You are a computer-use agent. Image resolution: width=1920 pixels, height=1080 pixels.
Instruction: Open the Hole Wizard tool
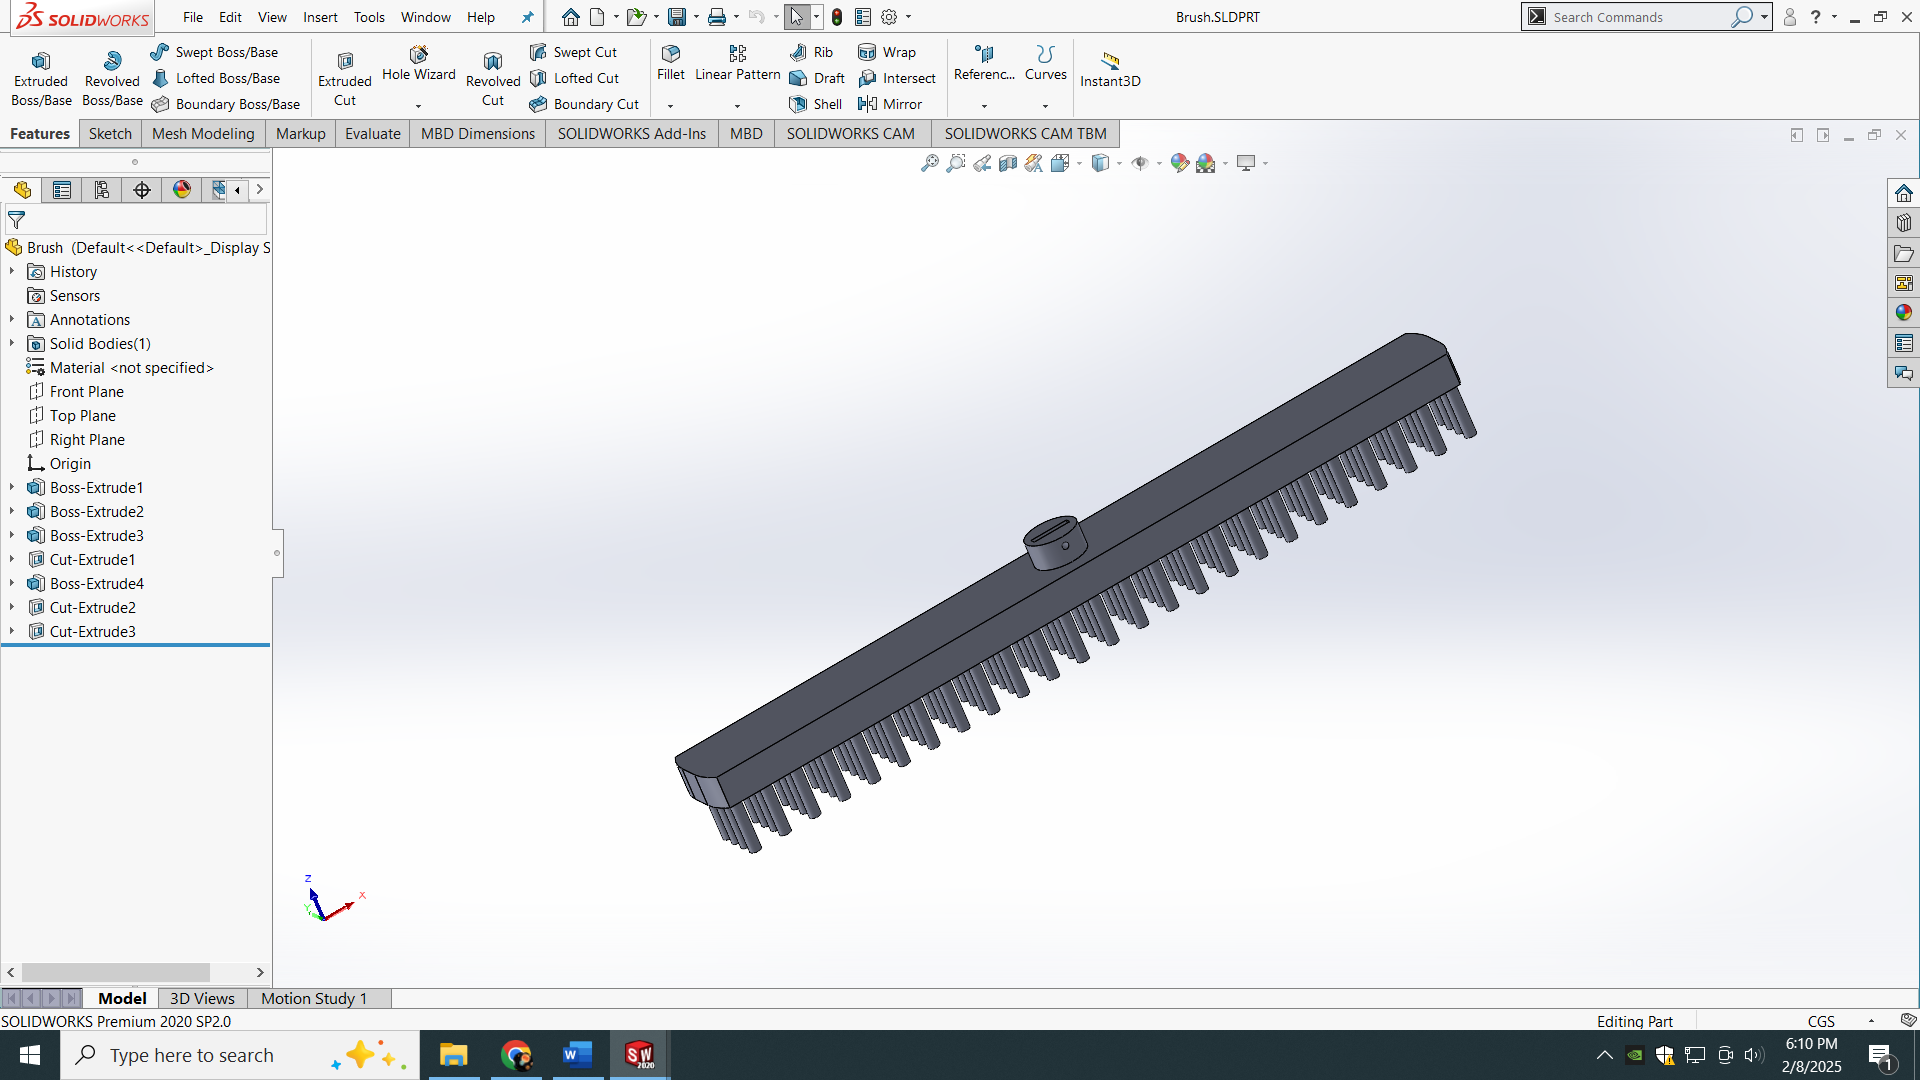click(419, 64)
